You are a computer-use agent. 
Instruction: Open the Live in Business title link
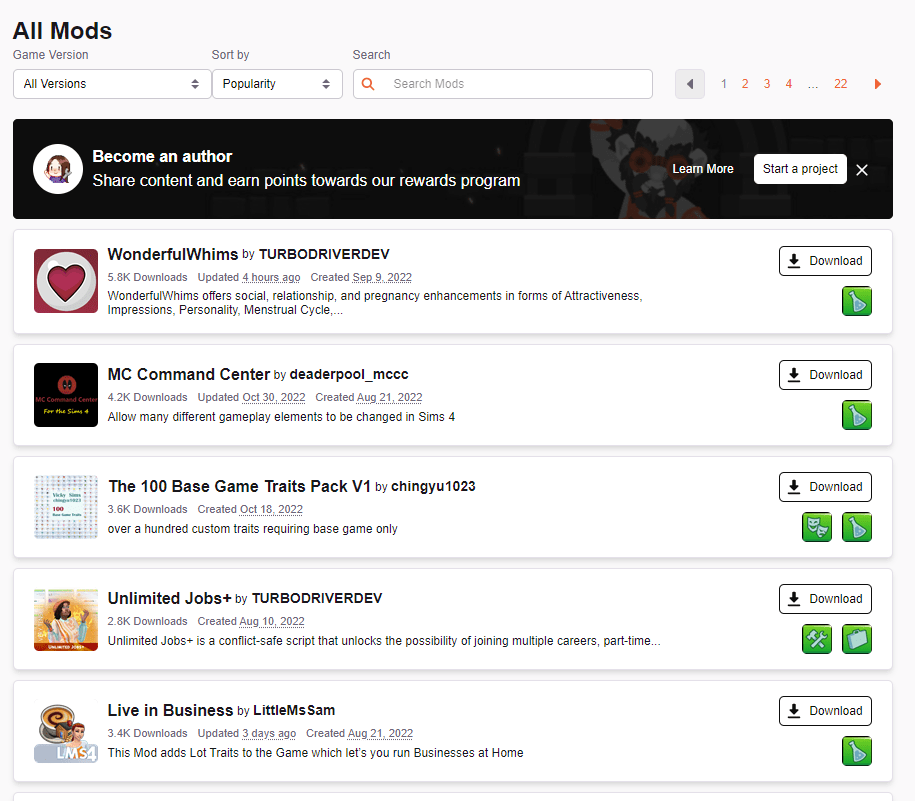[170, 710]
